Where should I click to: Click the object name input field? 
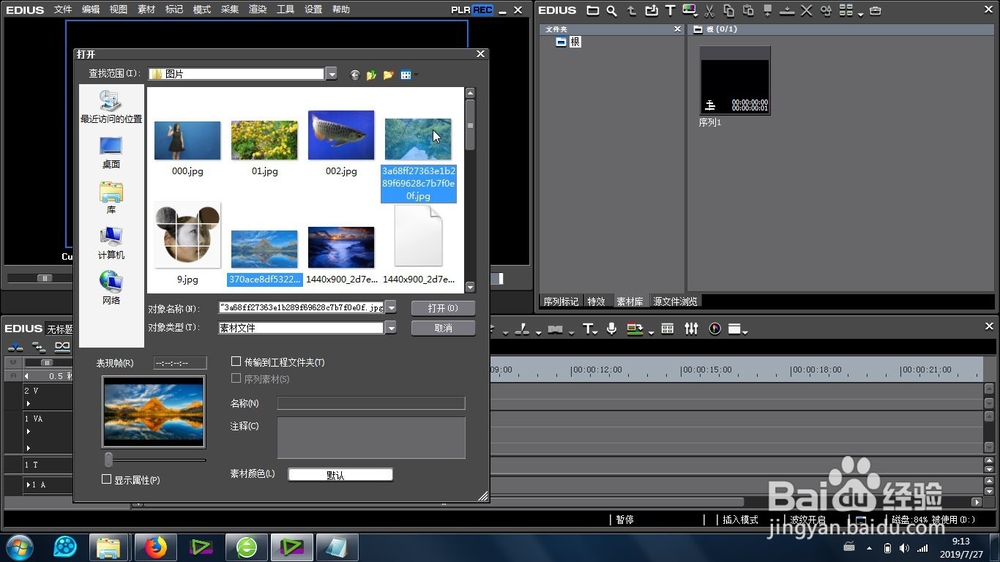coord(301,307)
